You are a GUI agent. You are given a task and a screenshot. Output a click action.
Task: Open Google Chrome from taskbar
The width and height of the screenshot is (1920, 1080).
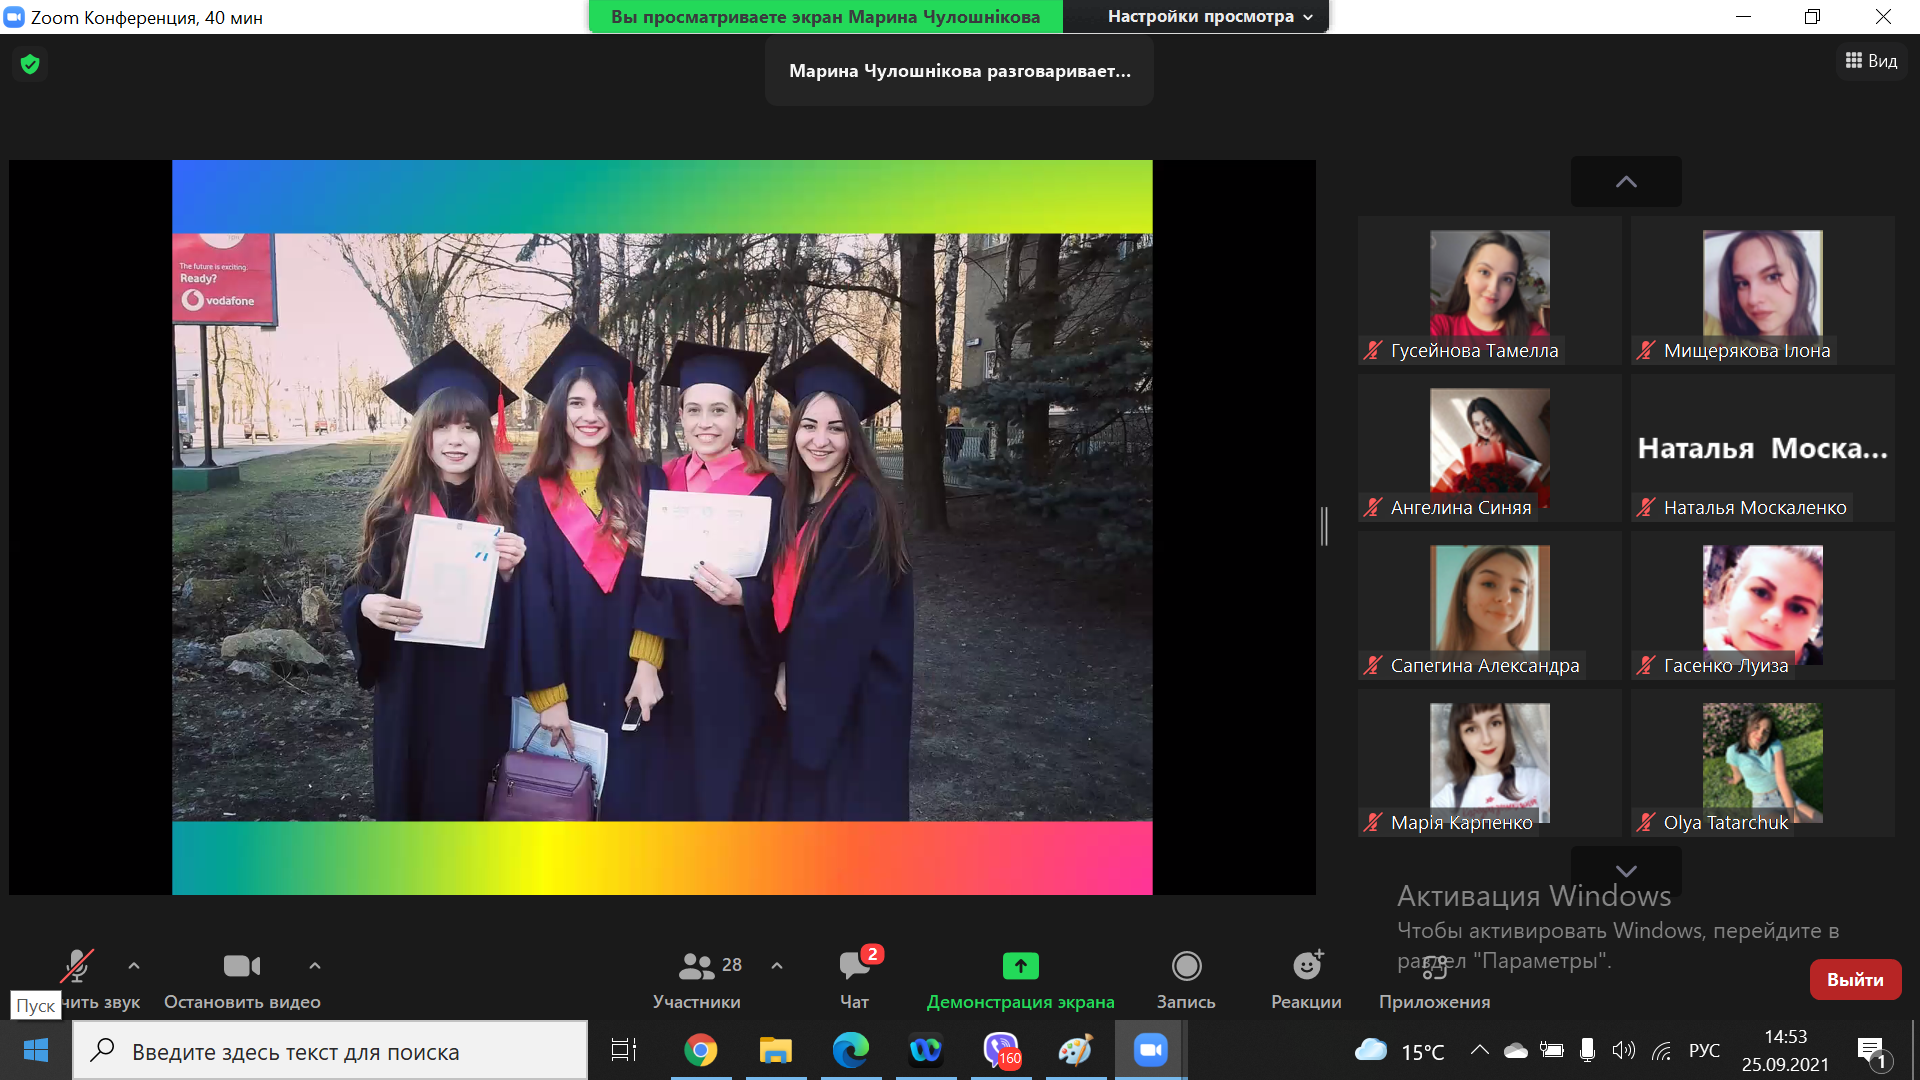701,1051
